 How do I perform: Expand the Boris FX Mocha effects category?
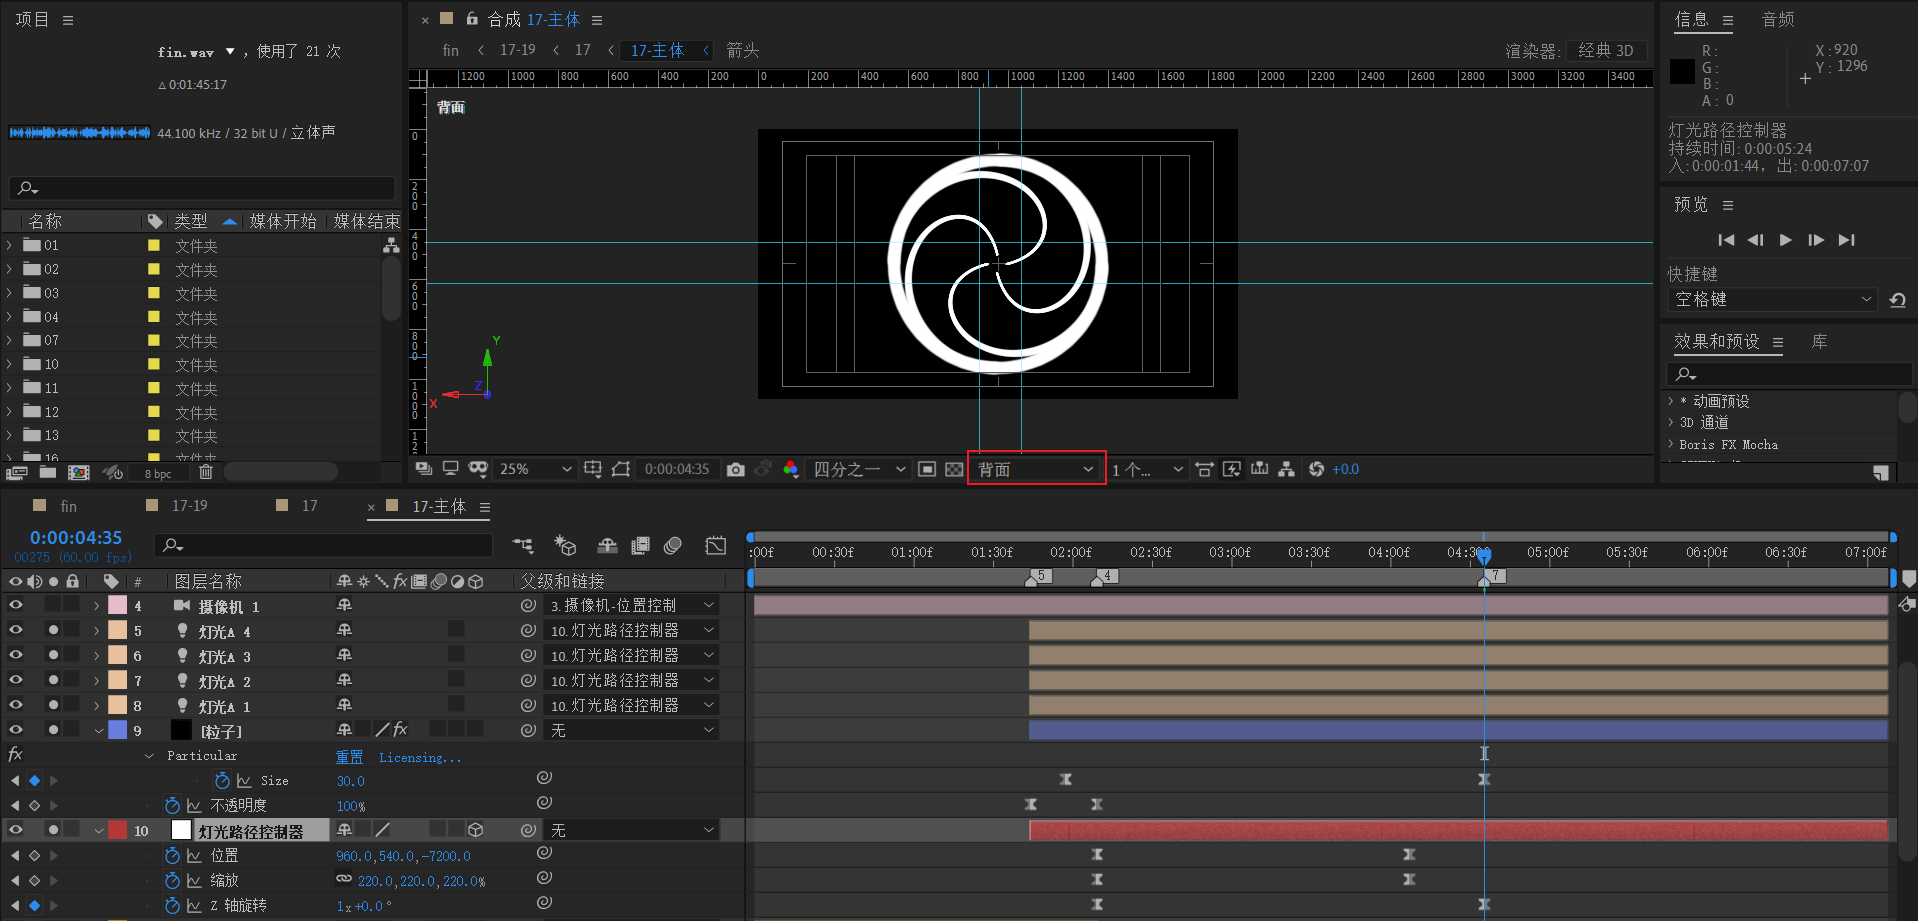click(x=1670, y=444)
